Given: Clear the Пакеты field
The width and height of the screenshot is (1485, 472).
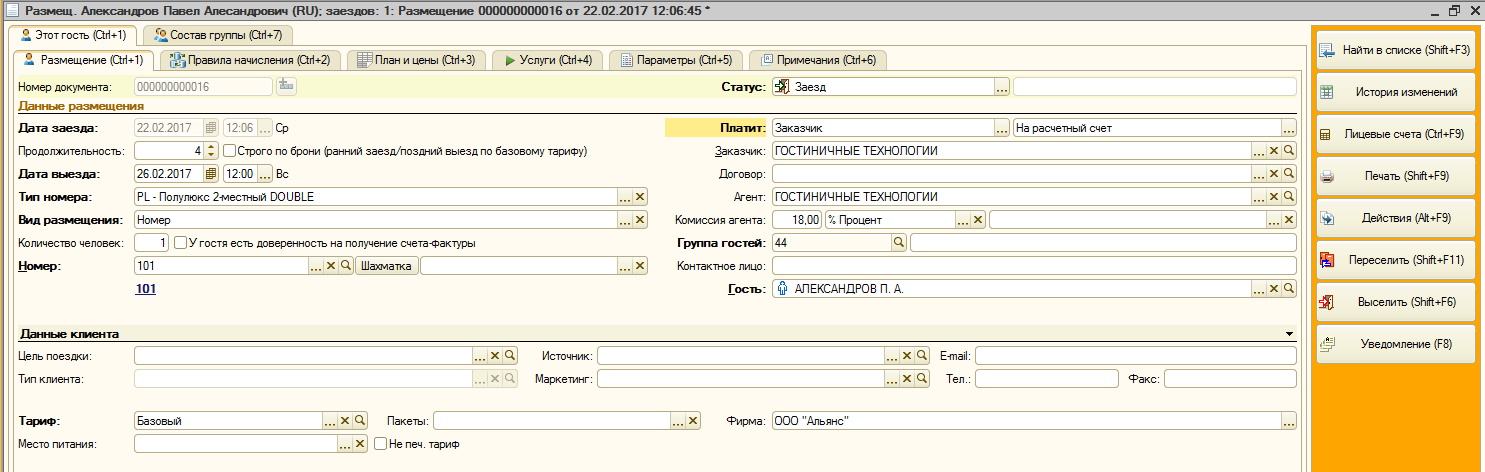Looking at the screenshot, I should click(x=693, y=421).
